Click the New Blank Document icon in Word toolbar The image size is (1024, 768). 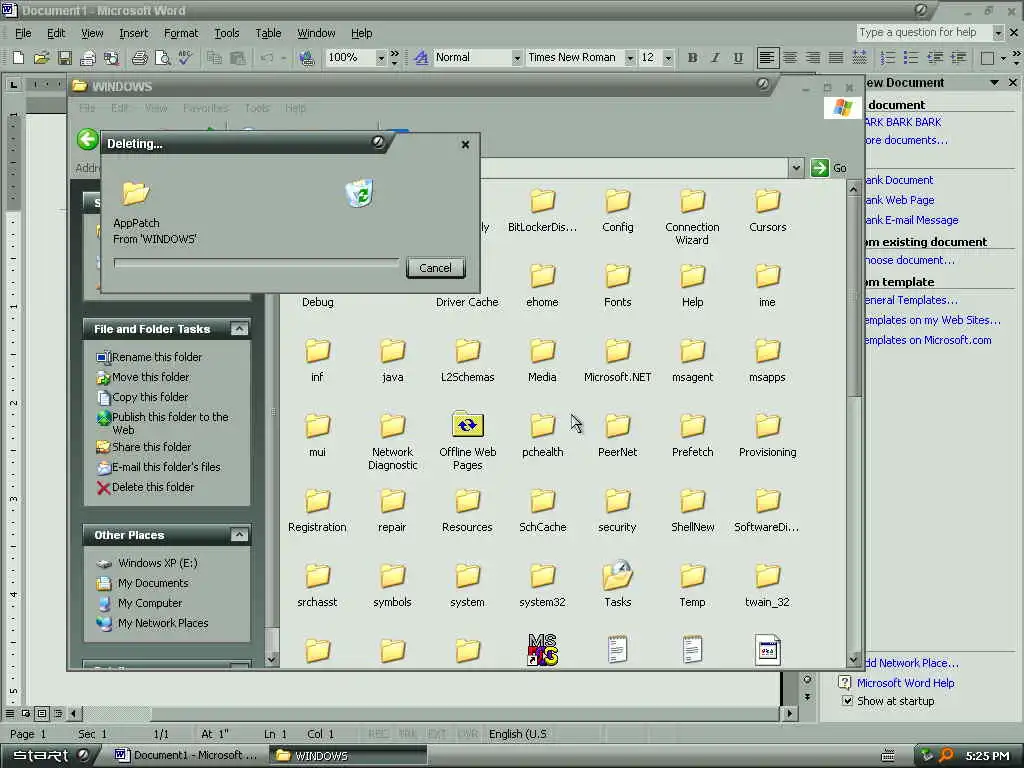pos(18,58)
